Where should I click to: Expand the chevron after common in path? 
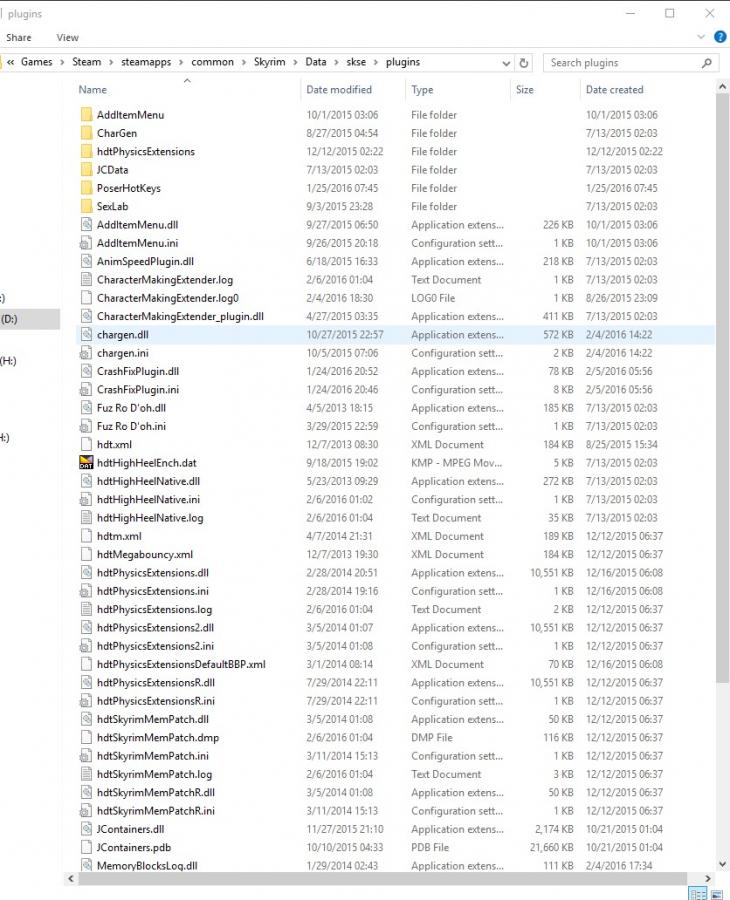243,62
